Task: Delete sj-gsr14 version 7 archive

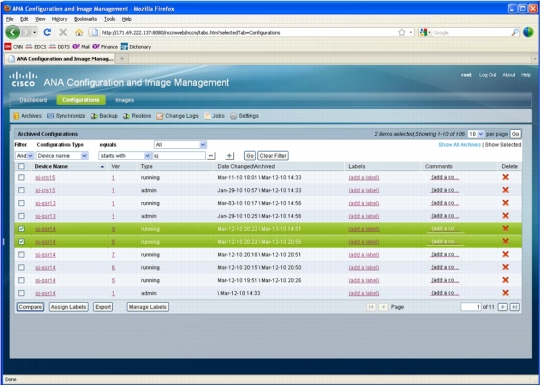Action: (x=505, y=254)
